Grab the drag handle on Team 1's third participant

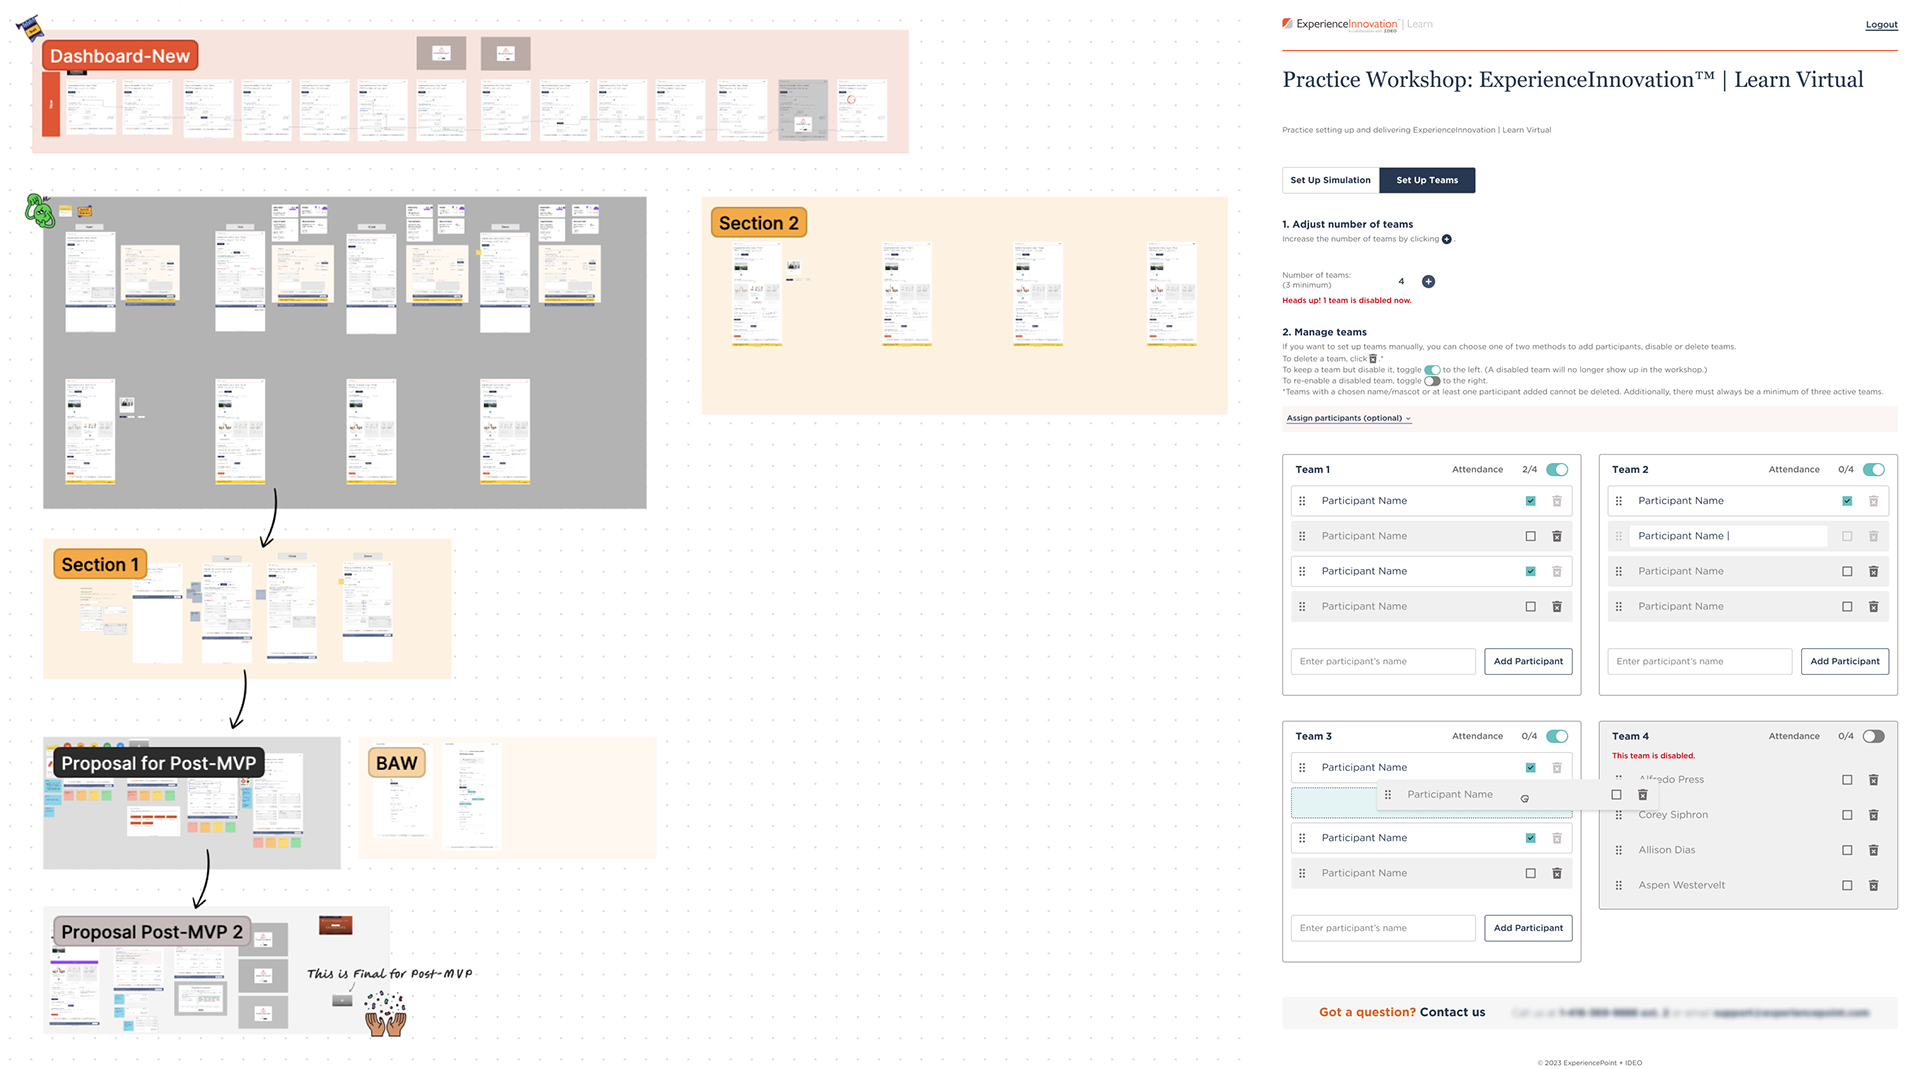coord(1302,572)
